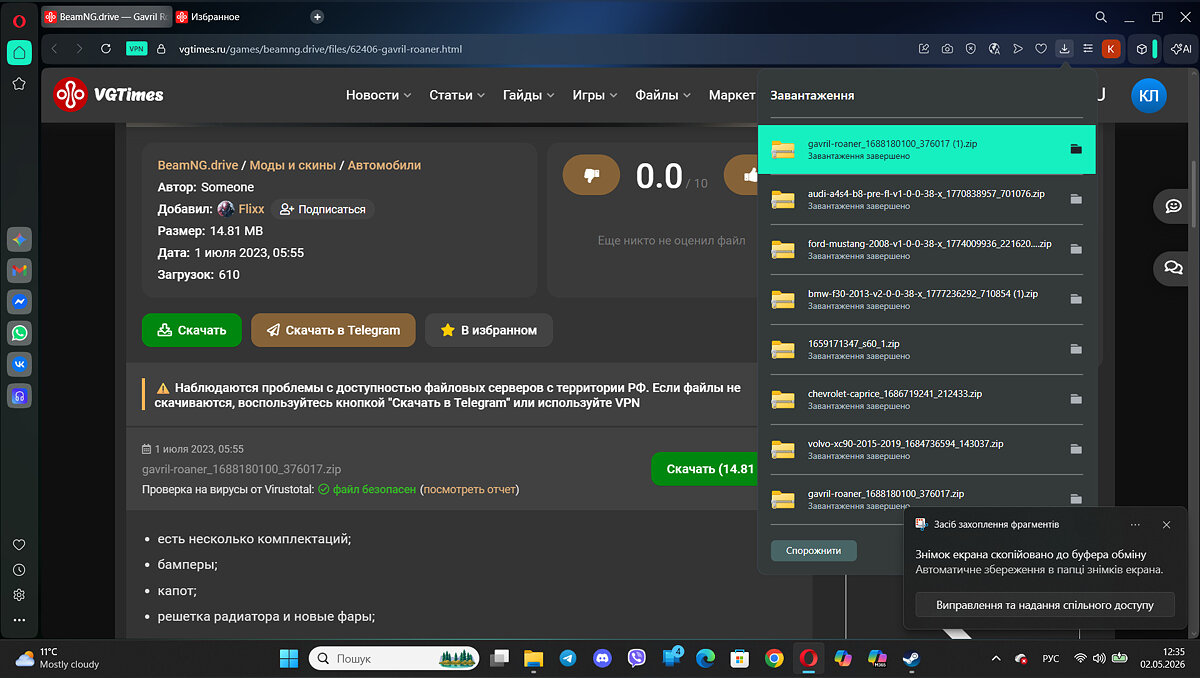This screenshot has height=678, width=1200.
Task: Open the посмотреть отчет virus report link
Action: coord(469,489)
